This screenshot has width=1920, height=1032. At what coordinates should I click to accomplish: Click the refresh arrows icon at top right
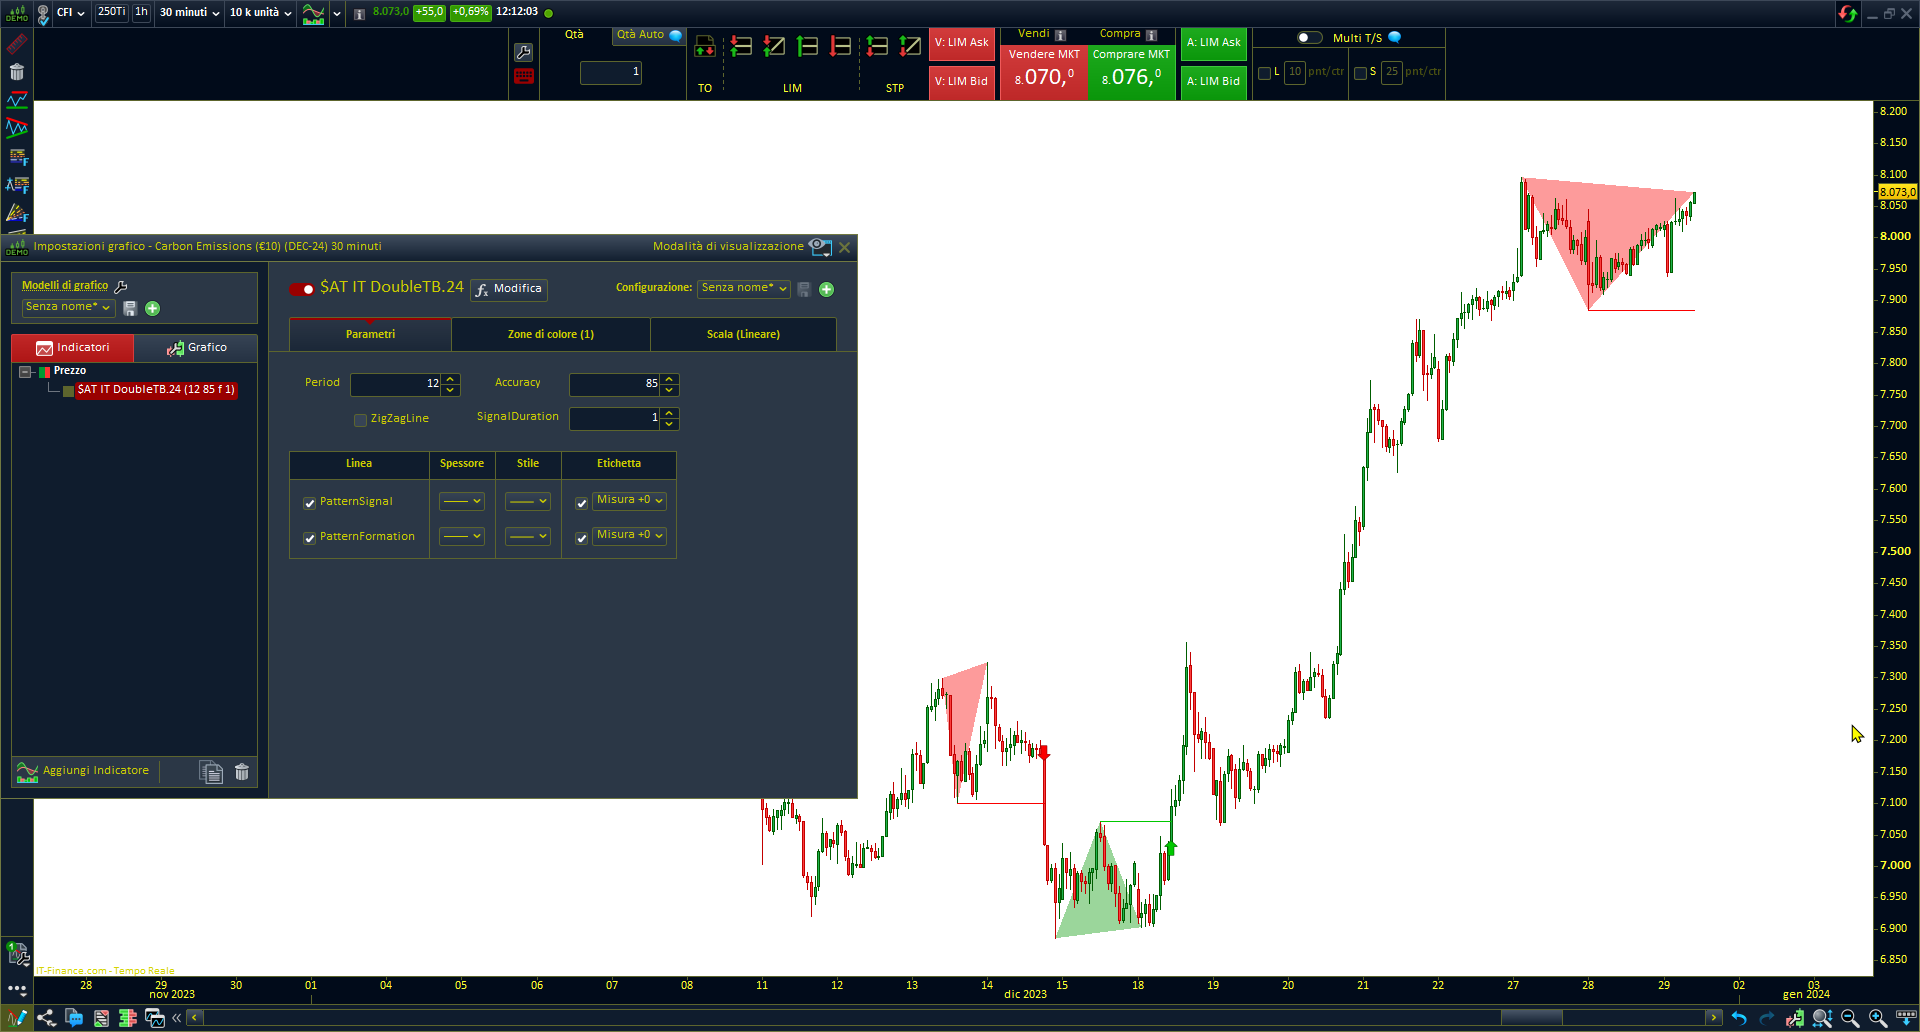[x=1847, y=13]
